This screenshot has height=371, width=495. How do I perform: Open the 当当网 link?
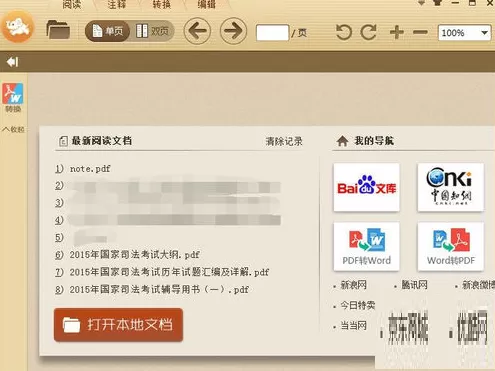353,325
